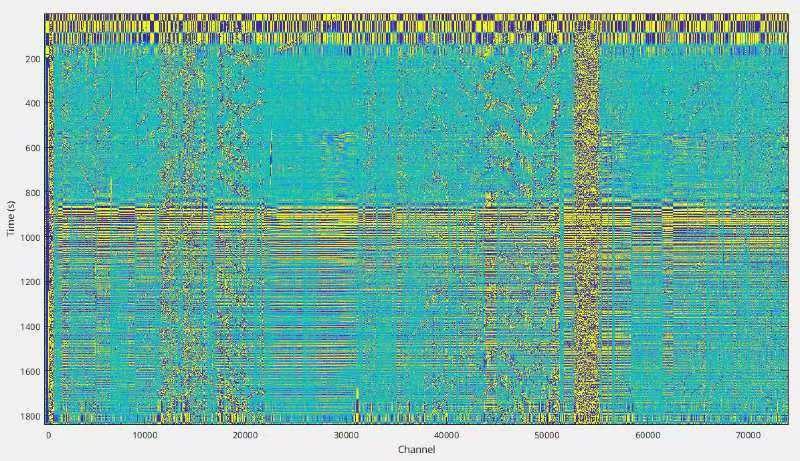Select the y-axis tick label 1000
Image resolution: width=800 pixels, height=461 pixels.
coord(30,238)
